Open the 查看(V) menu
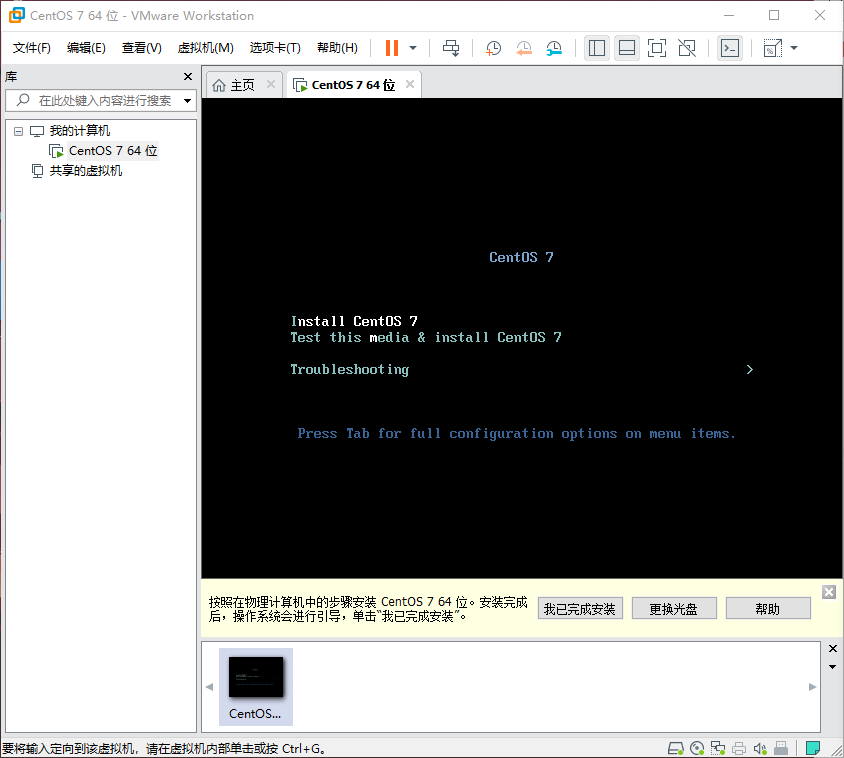 pyautogui.click(x=142, y=48)
